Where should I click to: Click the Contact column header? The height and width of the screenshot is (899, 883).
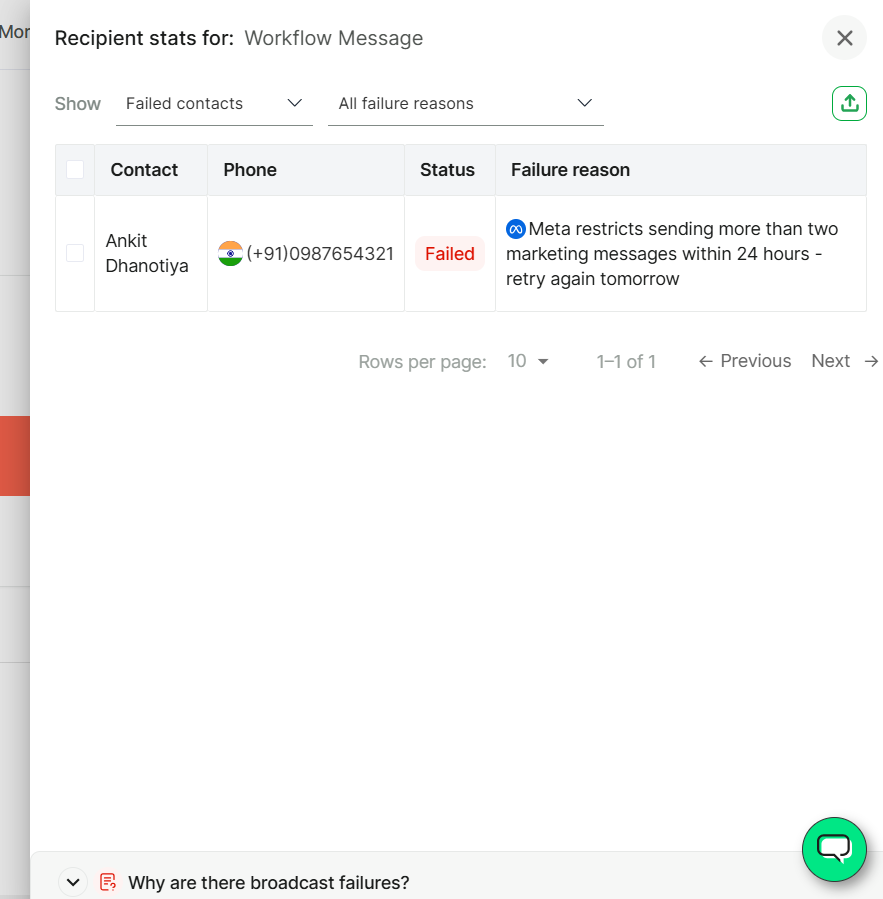pos(144,170)
